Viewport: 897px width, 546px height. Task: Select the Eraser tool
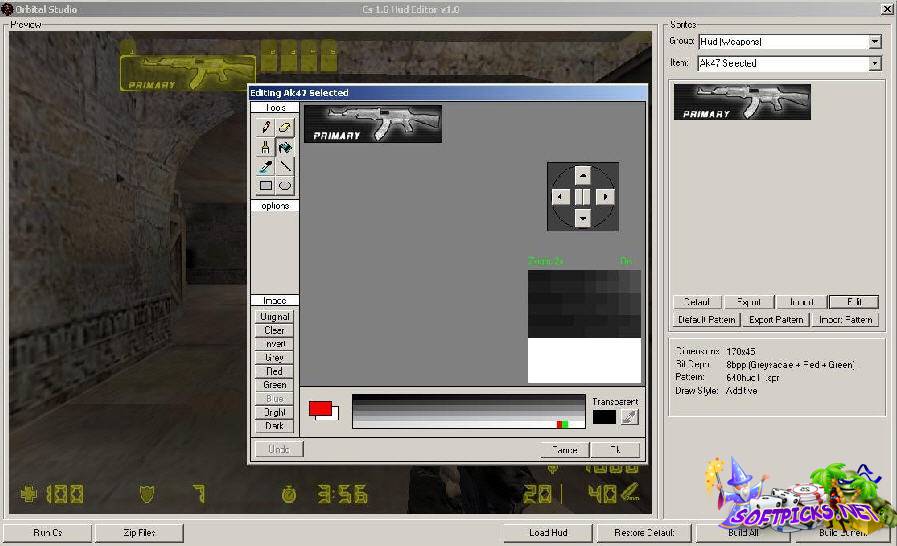point(285,127)
